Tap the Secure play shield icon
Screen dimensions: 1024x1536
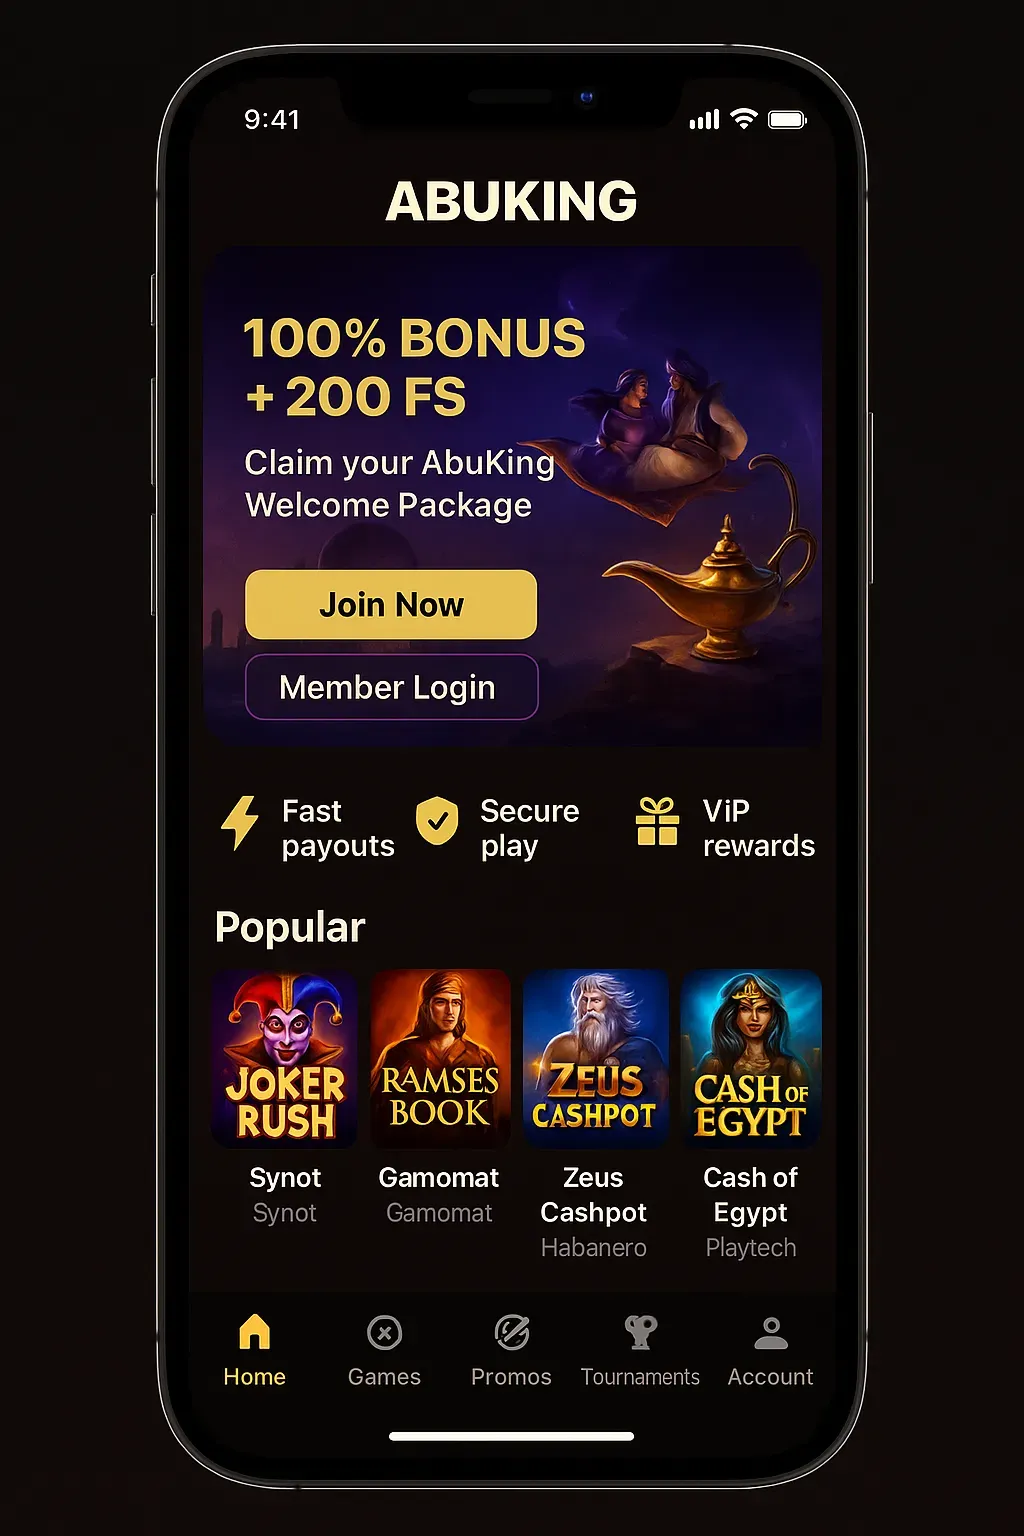[437, 821]
